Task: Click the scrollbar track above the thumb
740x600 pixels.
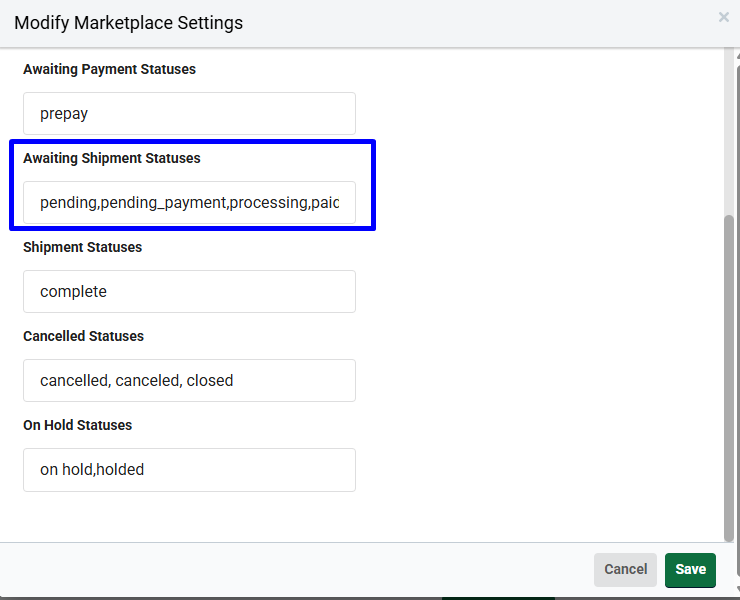Action: click(x=729, y=131)
